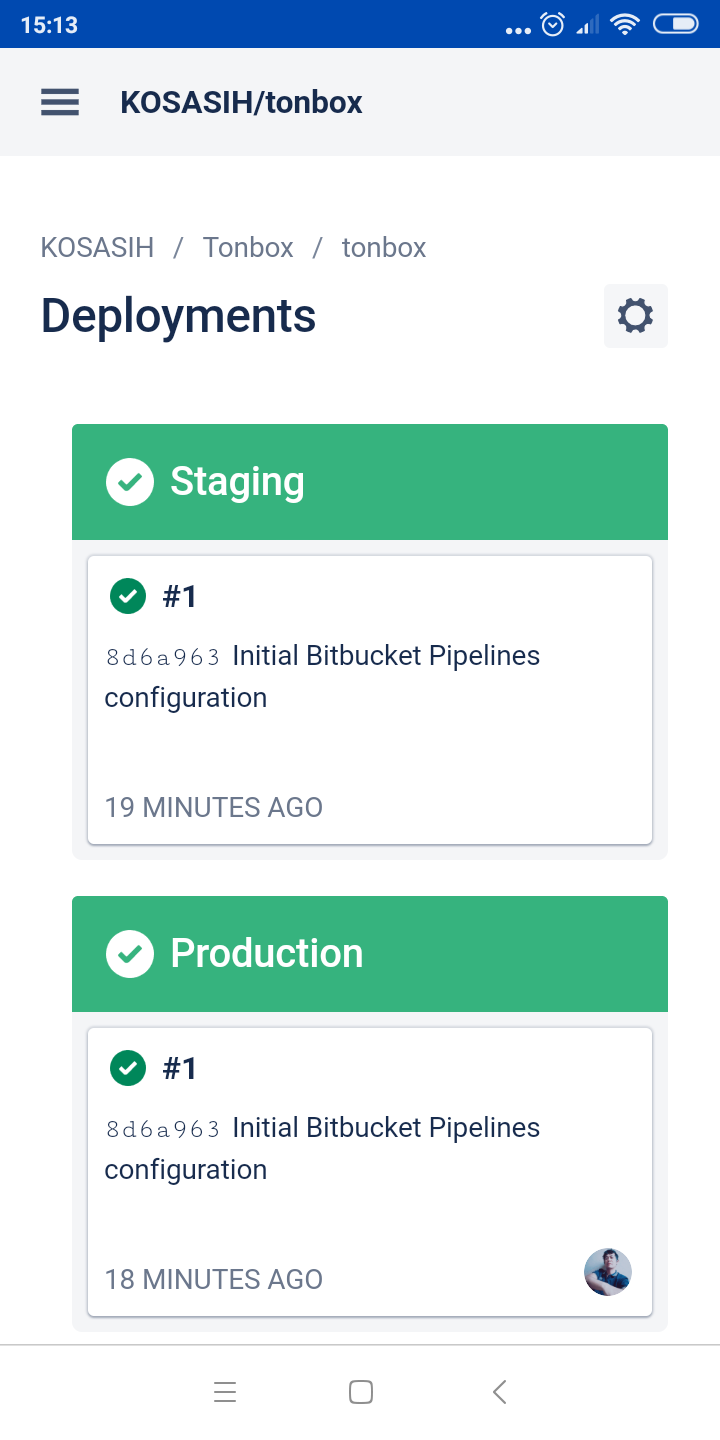
Task: Click the Staging header success checkmark
Action: pos(130,482)
